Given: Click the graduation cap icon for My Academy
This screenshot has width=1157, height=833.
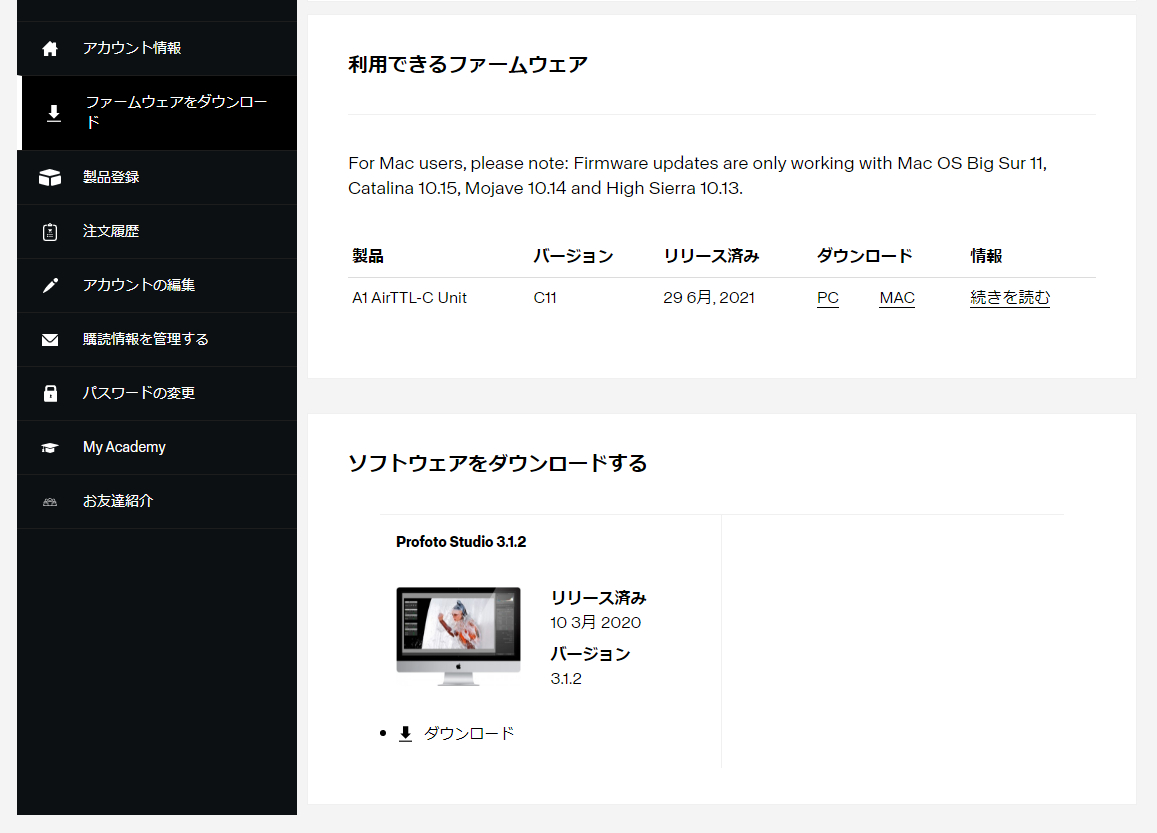Looking at the screenshot, I should [49, 448].
